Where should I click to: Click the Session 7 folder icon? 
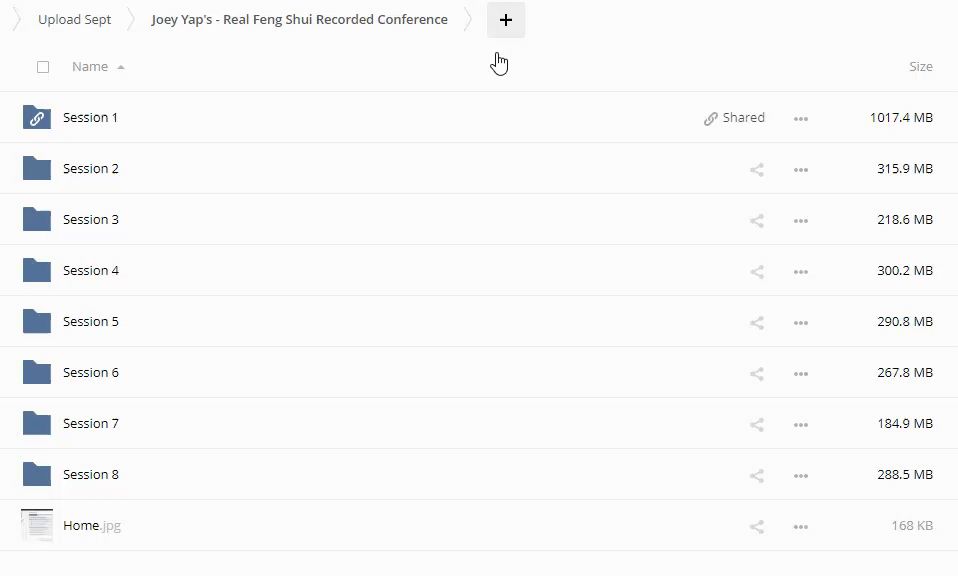tap(37, 424)
